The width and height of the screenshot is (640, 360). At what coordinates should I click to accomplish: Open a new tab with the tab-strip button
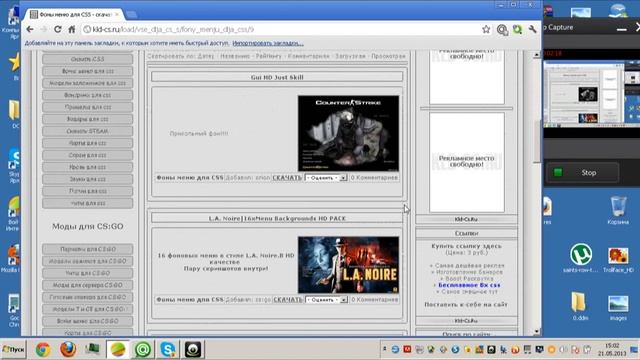pos(131,15)
